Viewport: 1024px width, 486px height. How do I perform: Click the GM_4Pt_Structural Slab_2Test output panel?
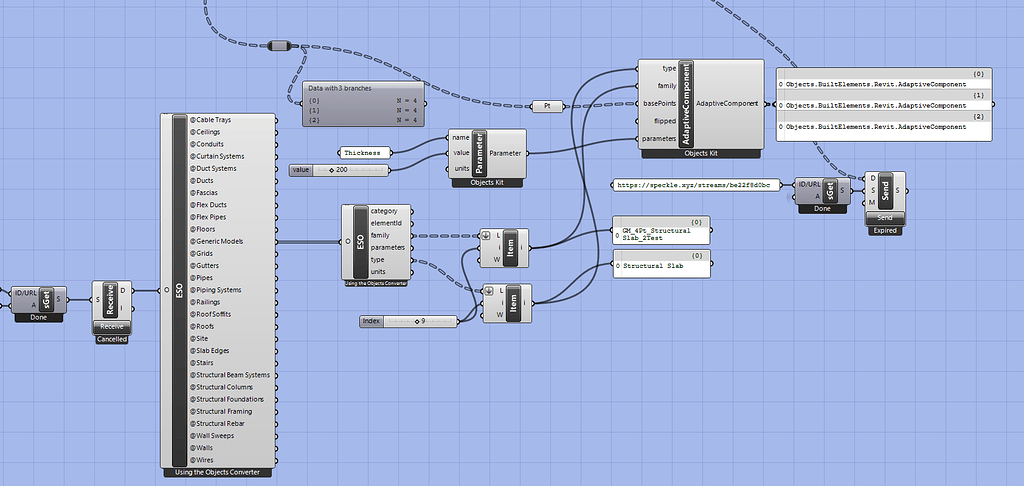pos(661,230)
